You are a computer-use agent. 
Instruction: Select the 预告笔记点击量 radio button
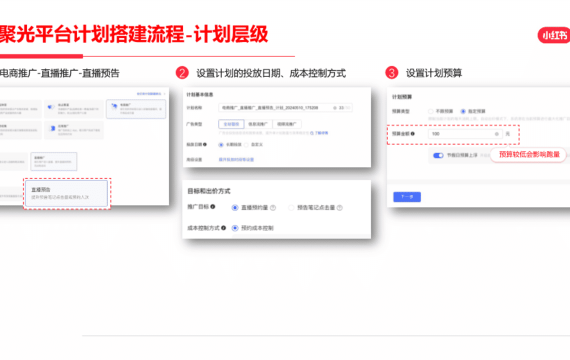click(x=291, y=208)
